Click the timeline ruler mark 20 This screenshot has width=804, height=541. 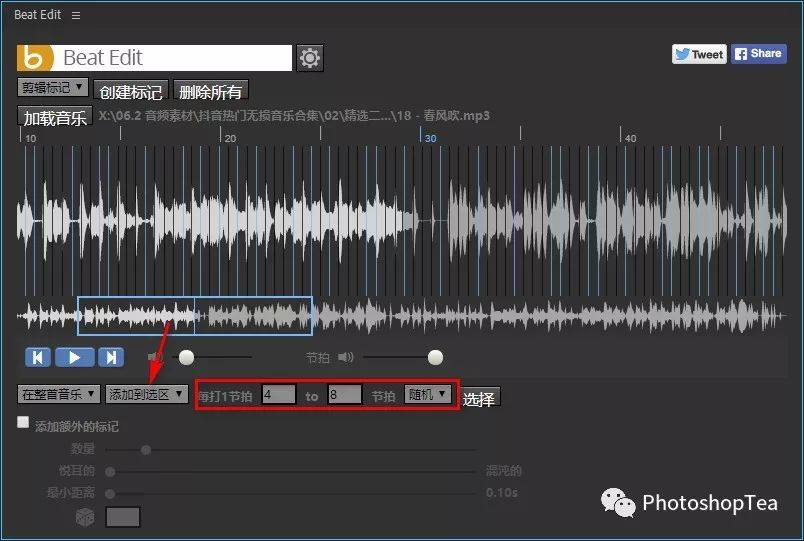click(231, 138)
